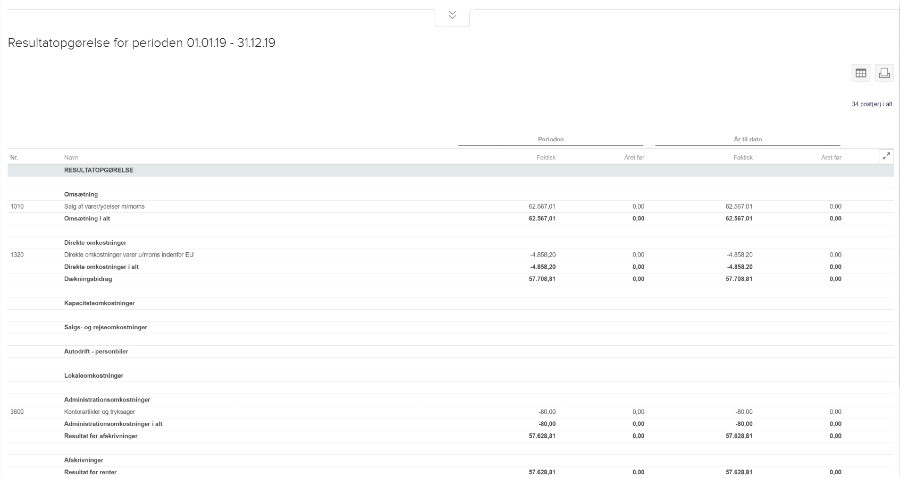The image size is (900, 478).
Task: Click the print report icon
Action: click(884, 73)
